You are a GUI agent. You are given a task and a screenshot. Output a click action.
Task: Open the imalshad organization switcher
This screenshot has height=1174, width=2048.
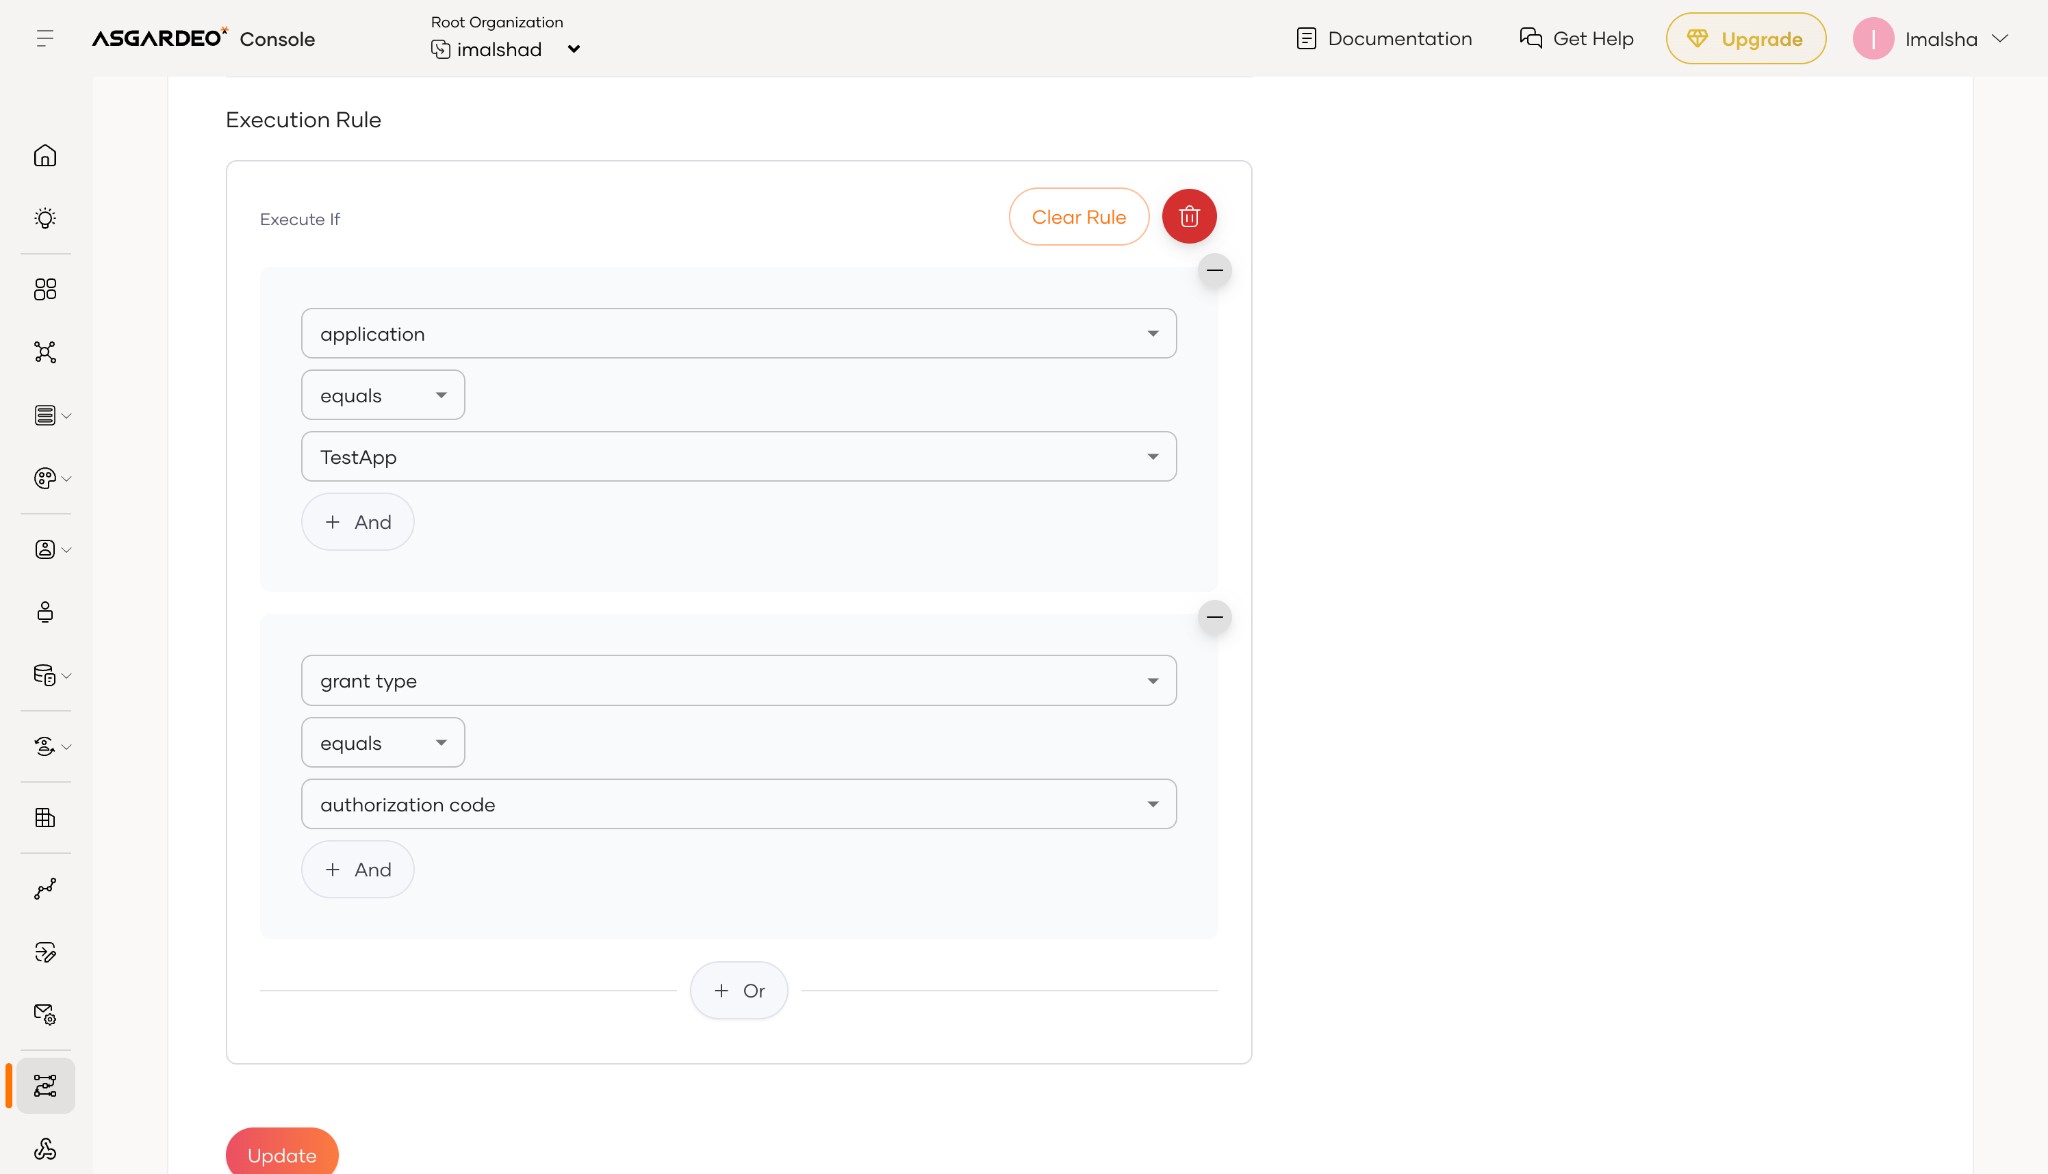tap(506, 49)
